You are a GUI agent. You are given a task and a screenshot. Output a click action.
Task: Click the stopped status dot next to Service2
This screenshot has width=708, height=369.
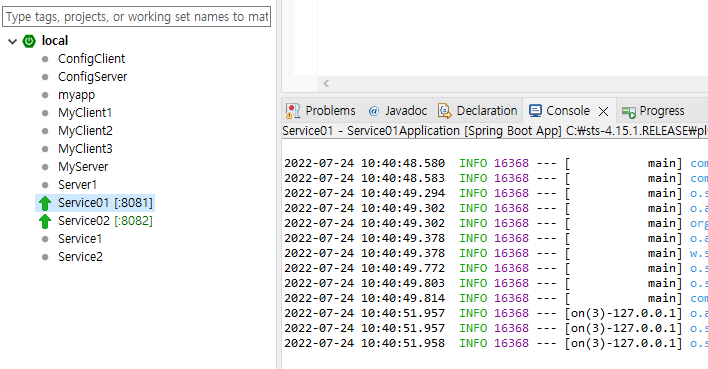click(x=45, y=257)
